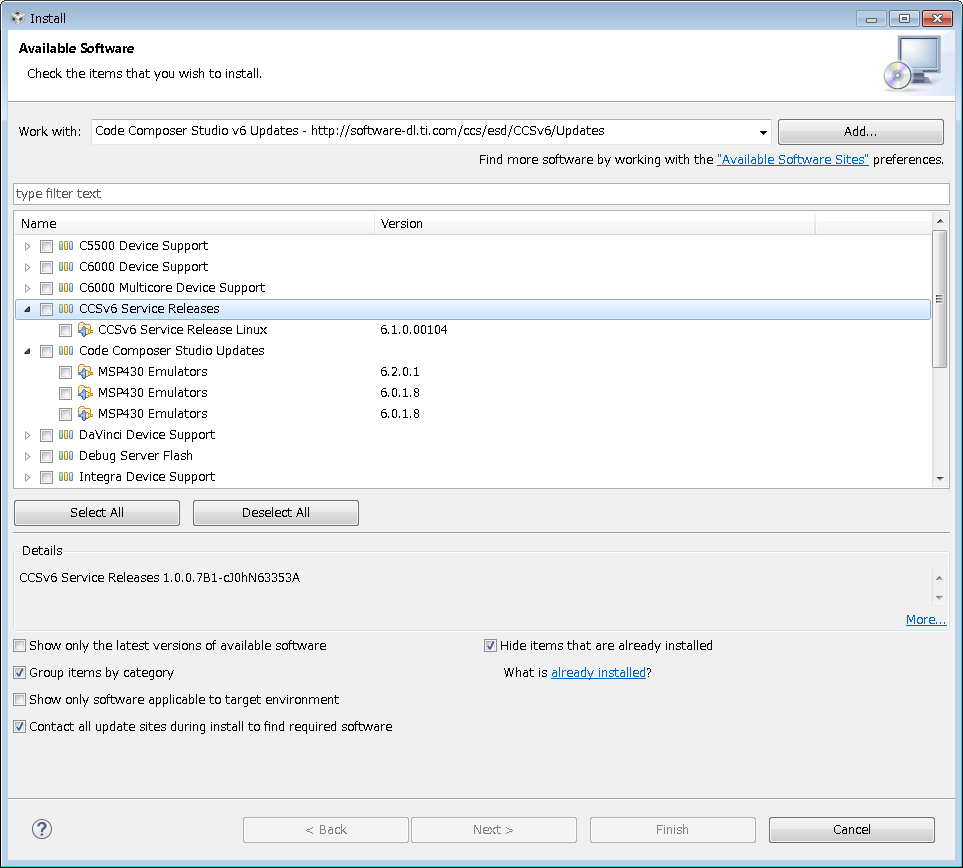Click the software list scroll down arrow
Image resolution: width=963 pixels, height=868 pixels.
tap(940, 479)
